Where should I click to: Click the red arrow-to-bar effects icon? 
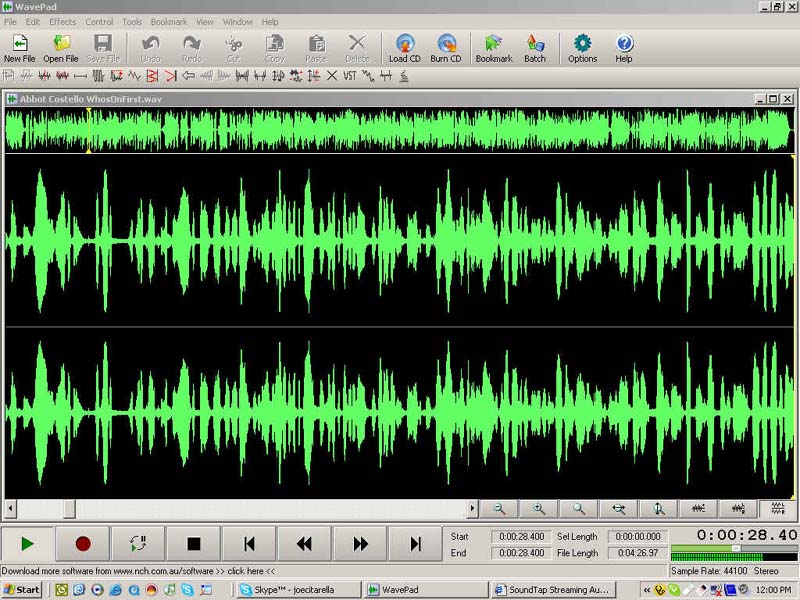pos(170,76)
